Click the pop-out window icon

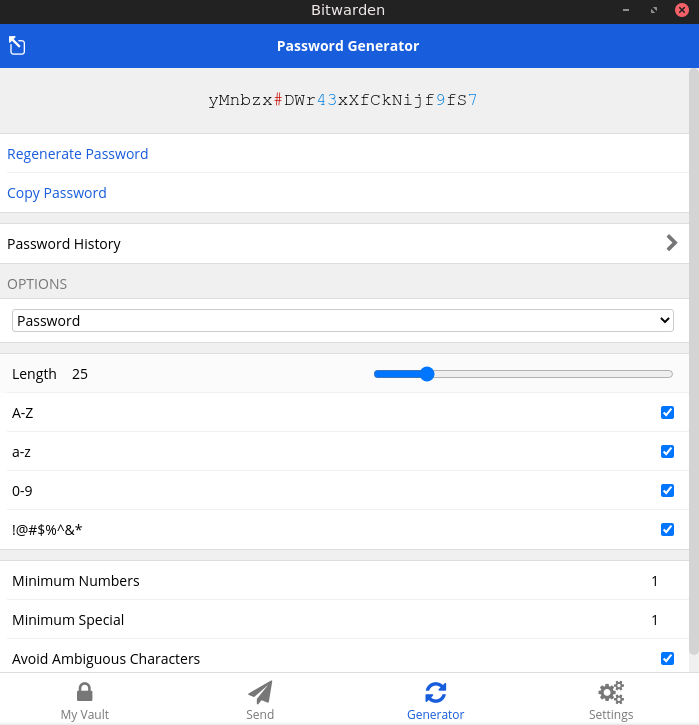[x=17, y=46]
